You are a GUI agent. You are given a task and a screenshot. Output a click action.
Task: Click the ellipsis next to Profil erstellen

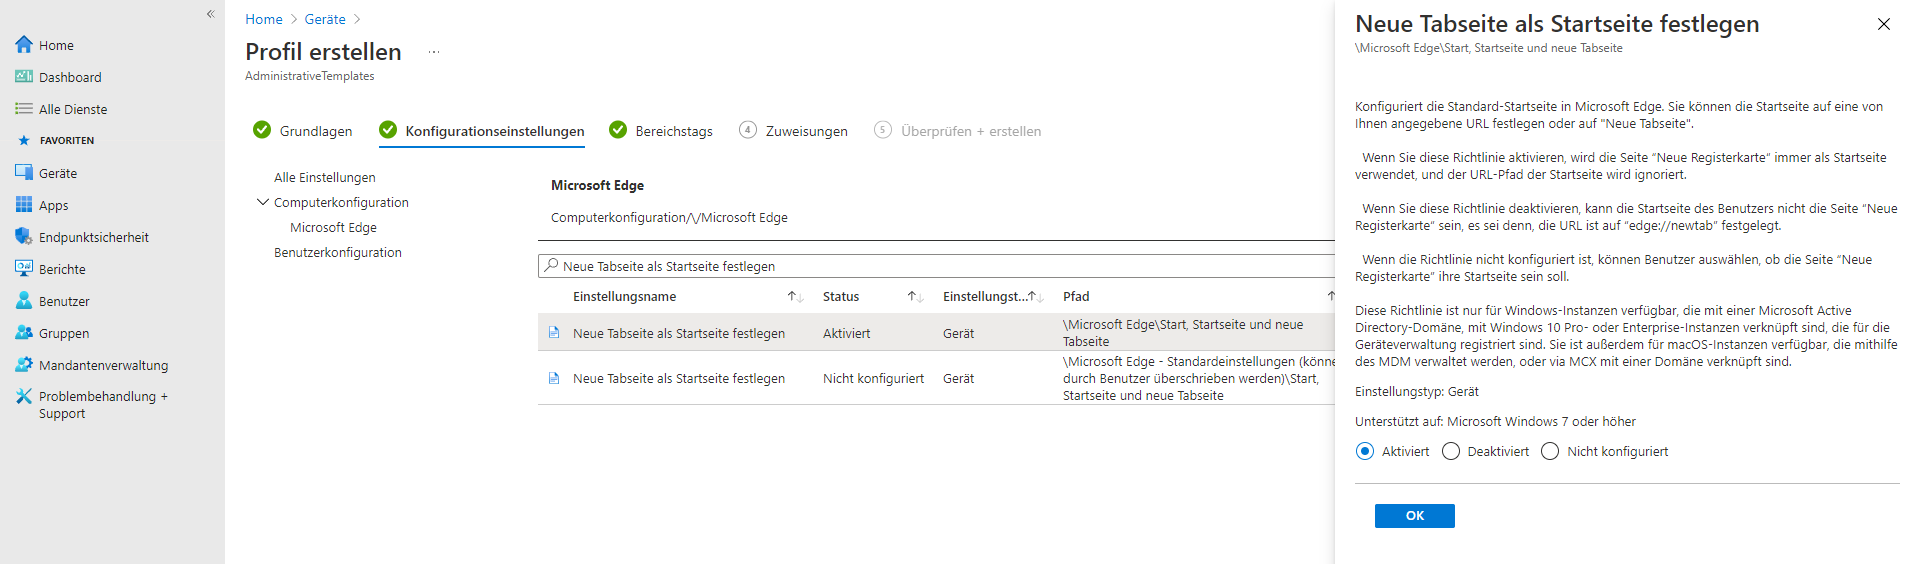434,52
